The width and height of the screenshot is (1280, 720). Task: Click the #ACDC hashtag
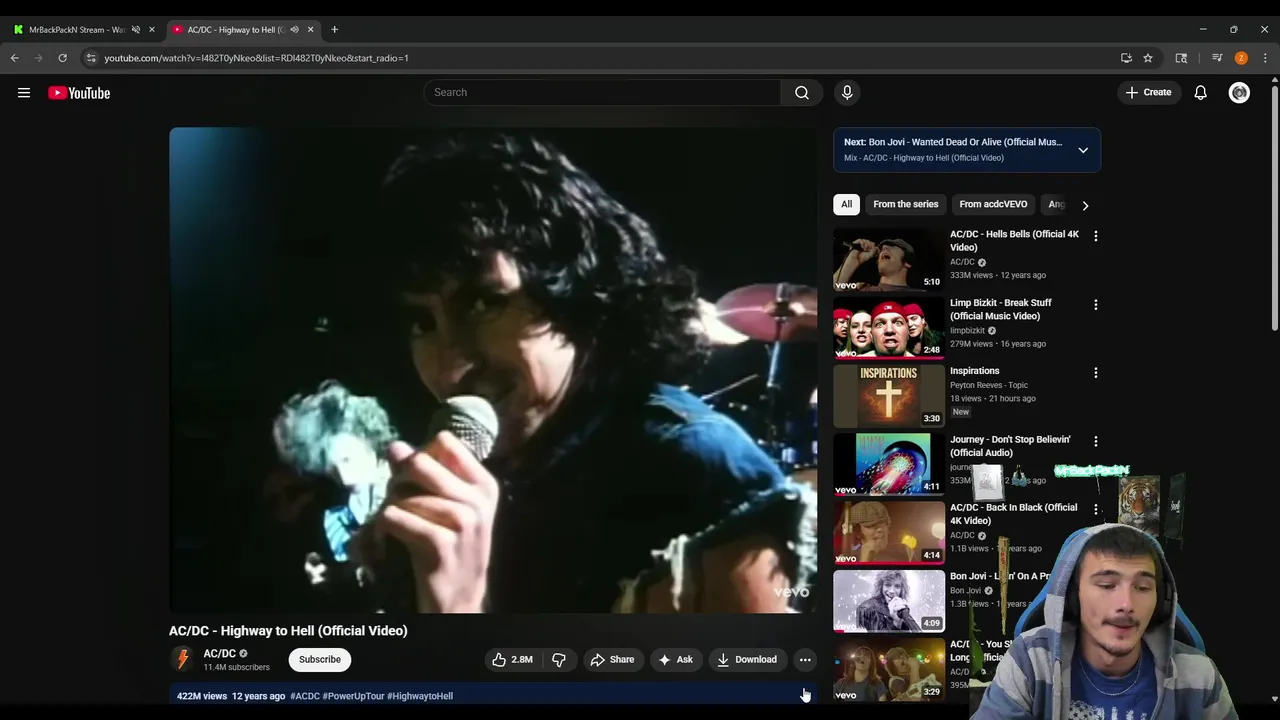click(x=305, y=696)
